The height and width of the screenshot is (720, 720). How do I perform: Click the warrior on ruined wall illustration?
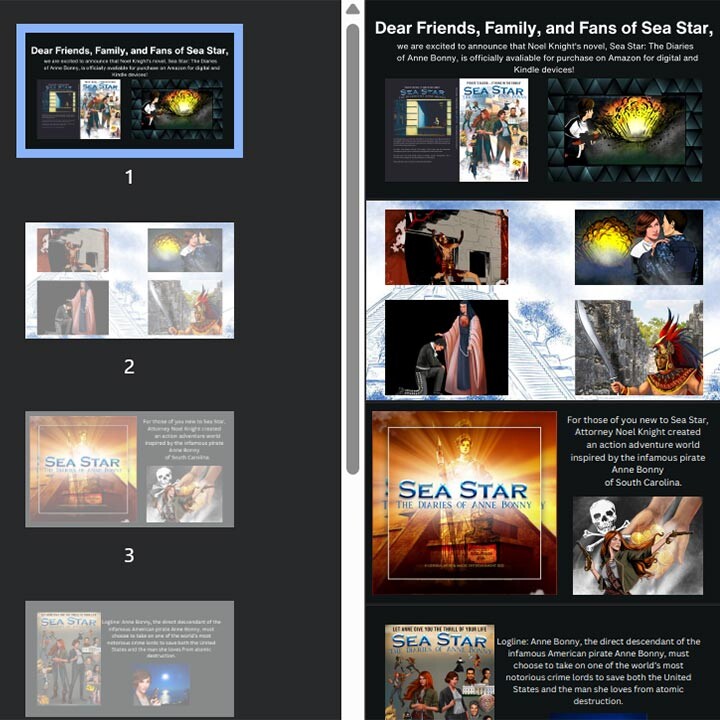(x=446, y=247)
